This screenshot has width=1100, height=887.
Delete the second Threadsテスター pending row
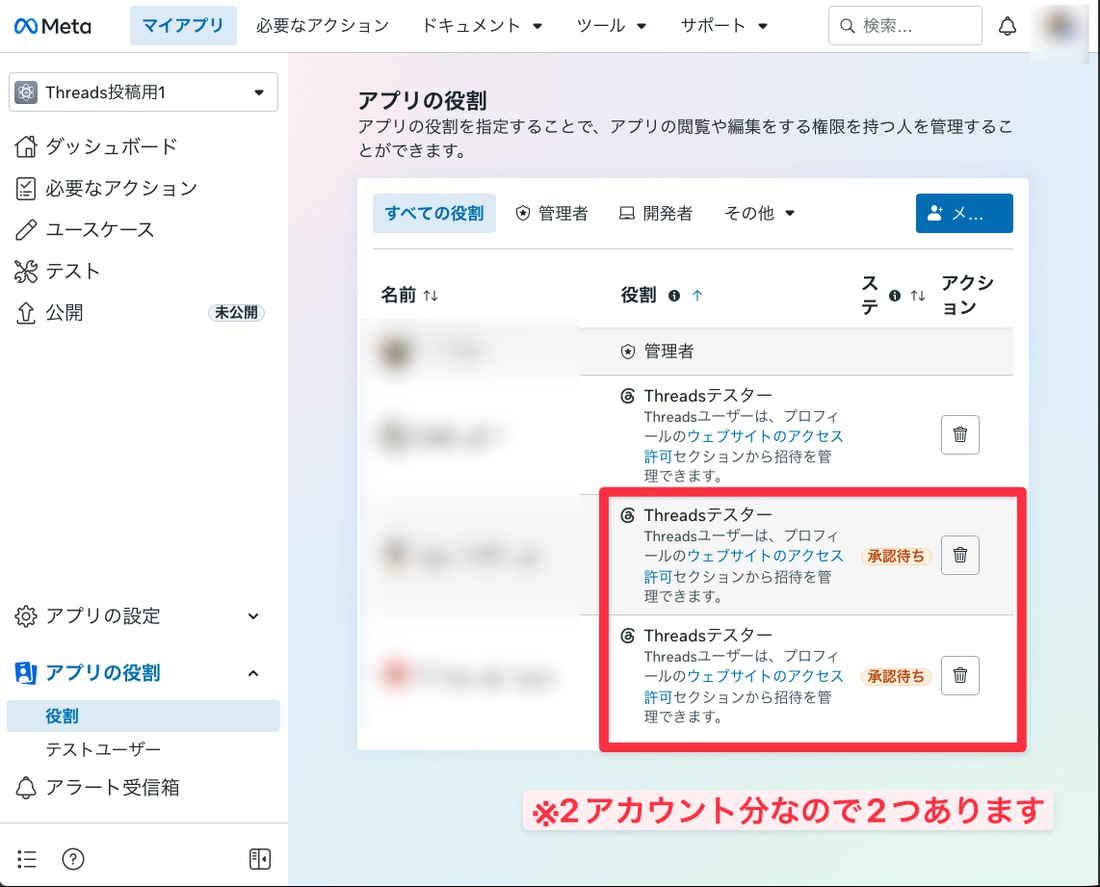(x=960, y=555)
